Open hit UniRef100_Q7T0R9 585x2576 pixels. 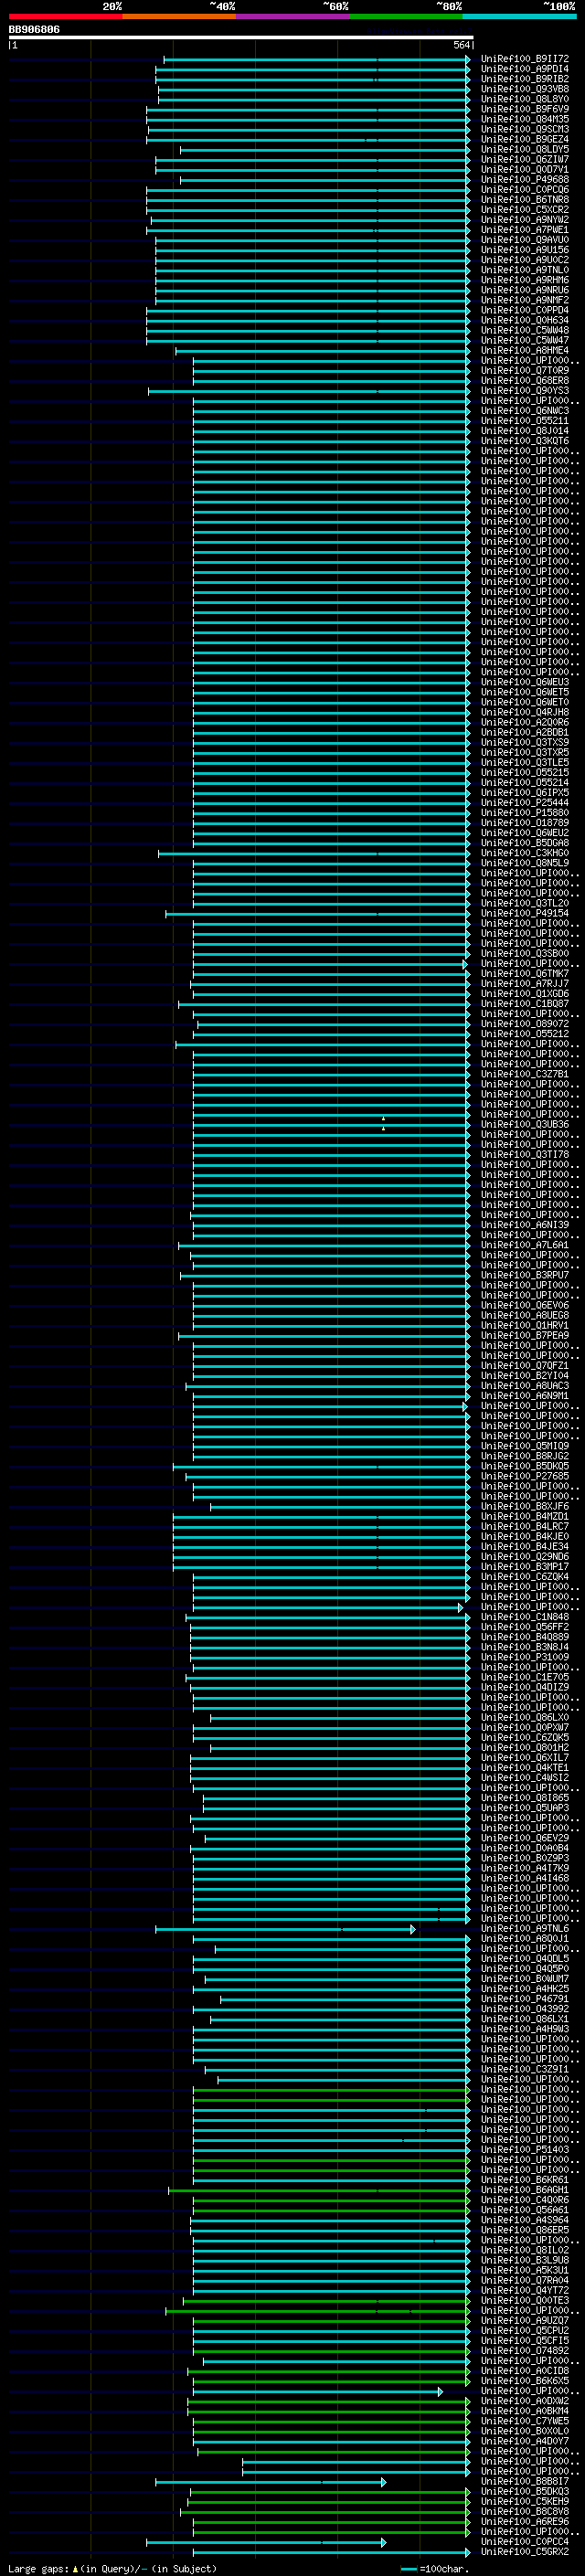coord(524,371)
